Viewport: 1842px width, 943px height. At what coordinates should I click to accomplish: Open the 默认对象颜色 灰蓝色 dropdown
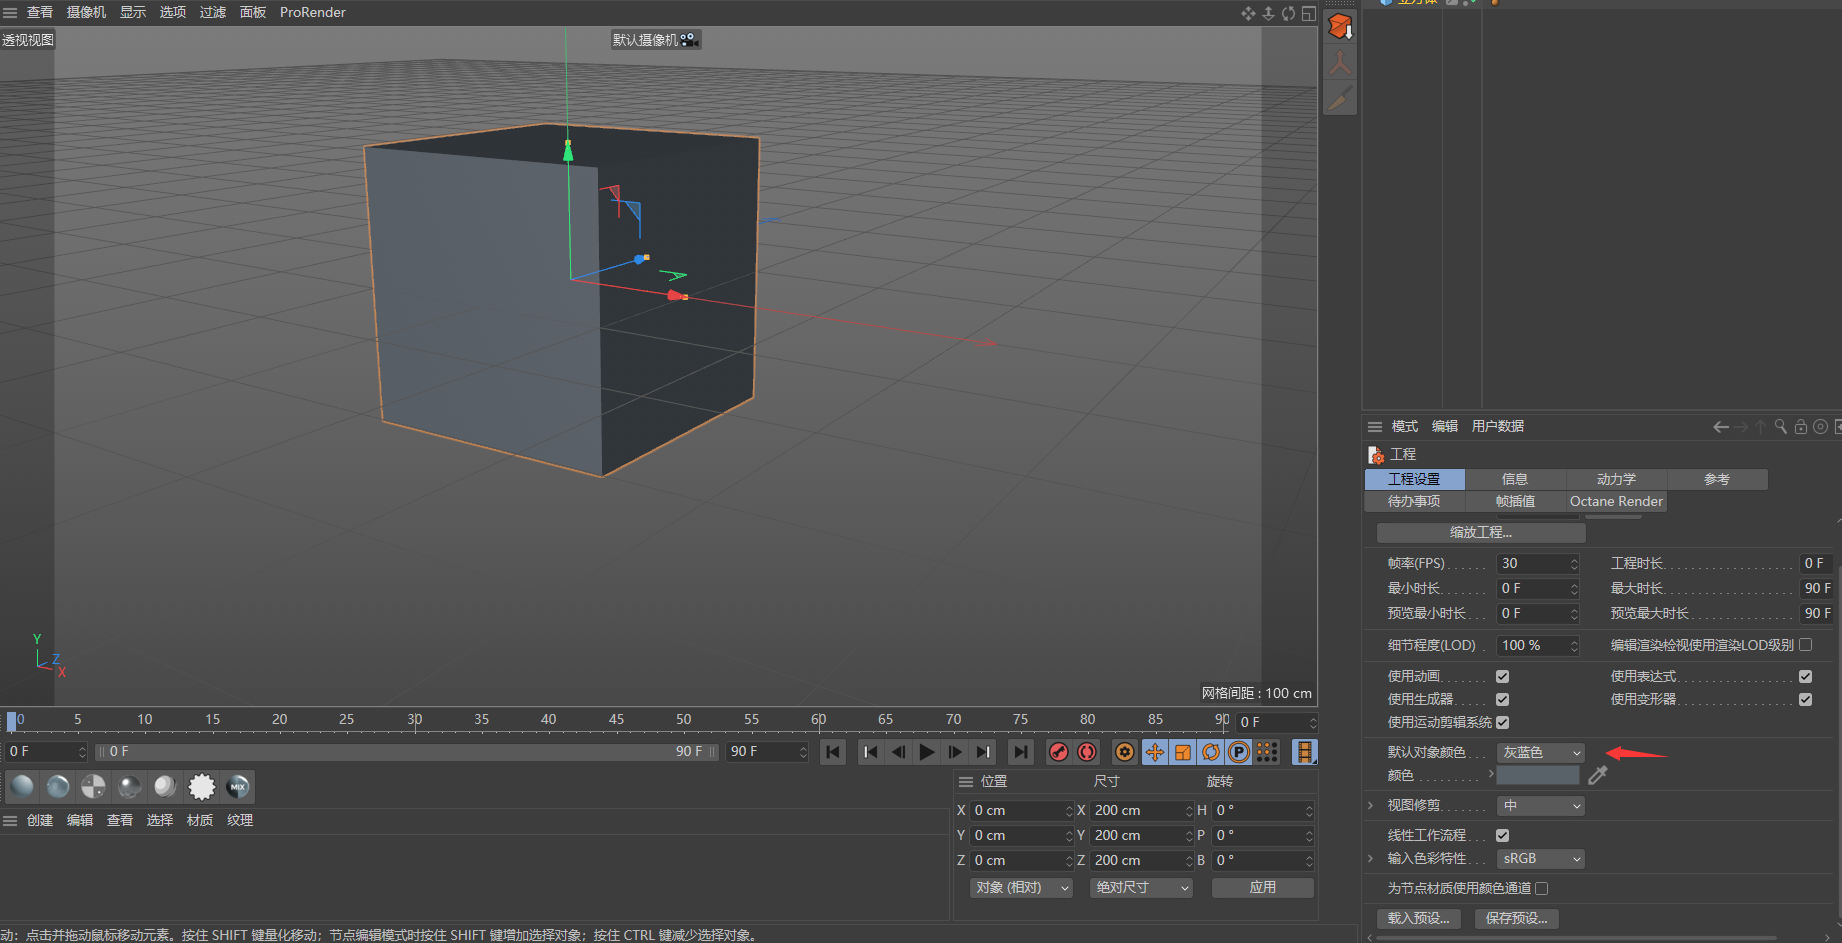[x=1541, y=752]
